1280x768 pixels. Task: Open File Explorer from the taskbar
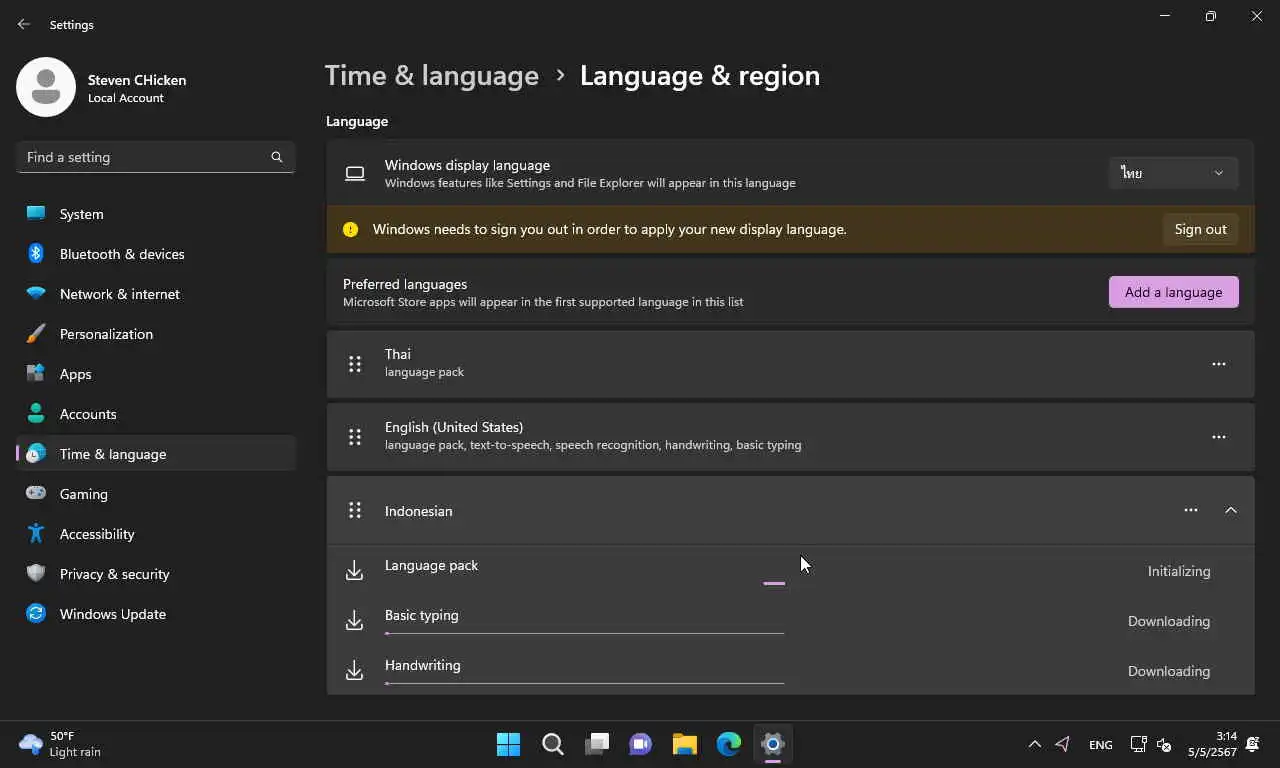tap(684, 744)
